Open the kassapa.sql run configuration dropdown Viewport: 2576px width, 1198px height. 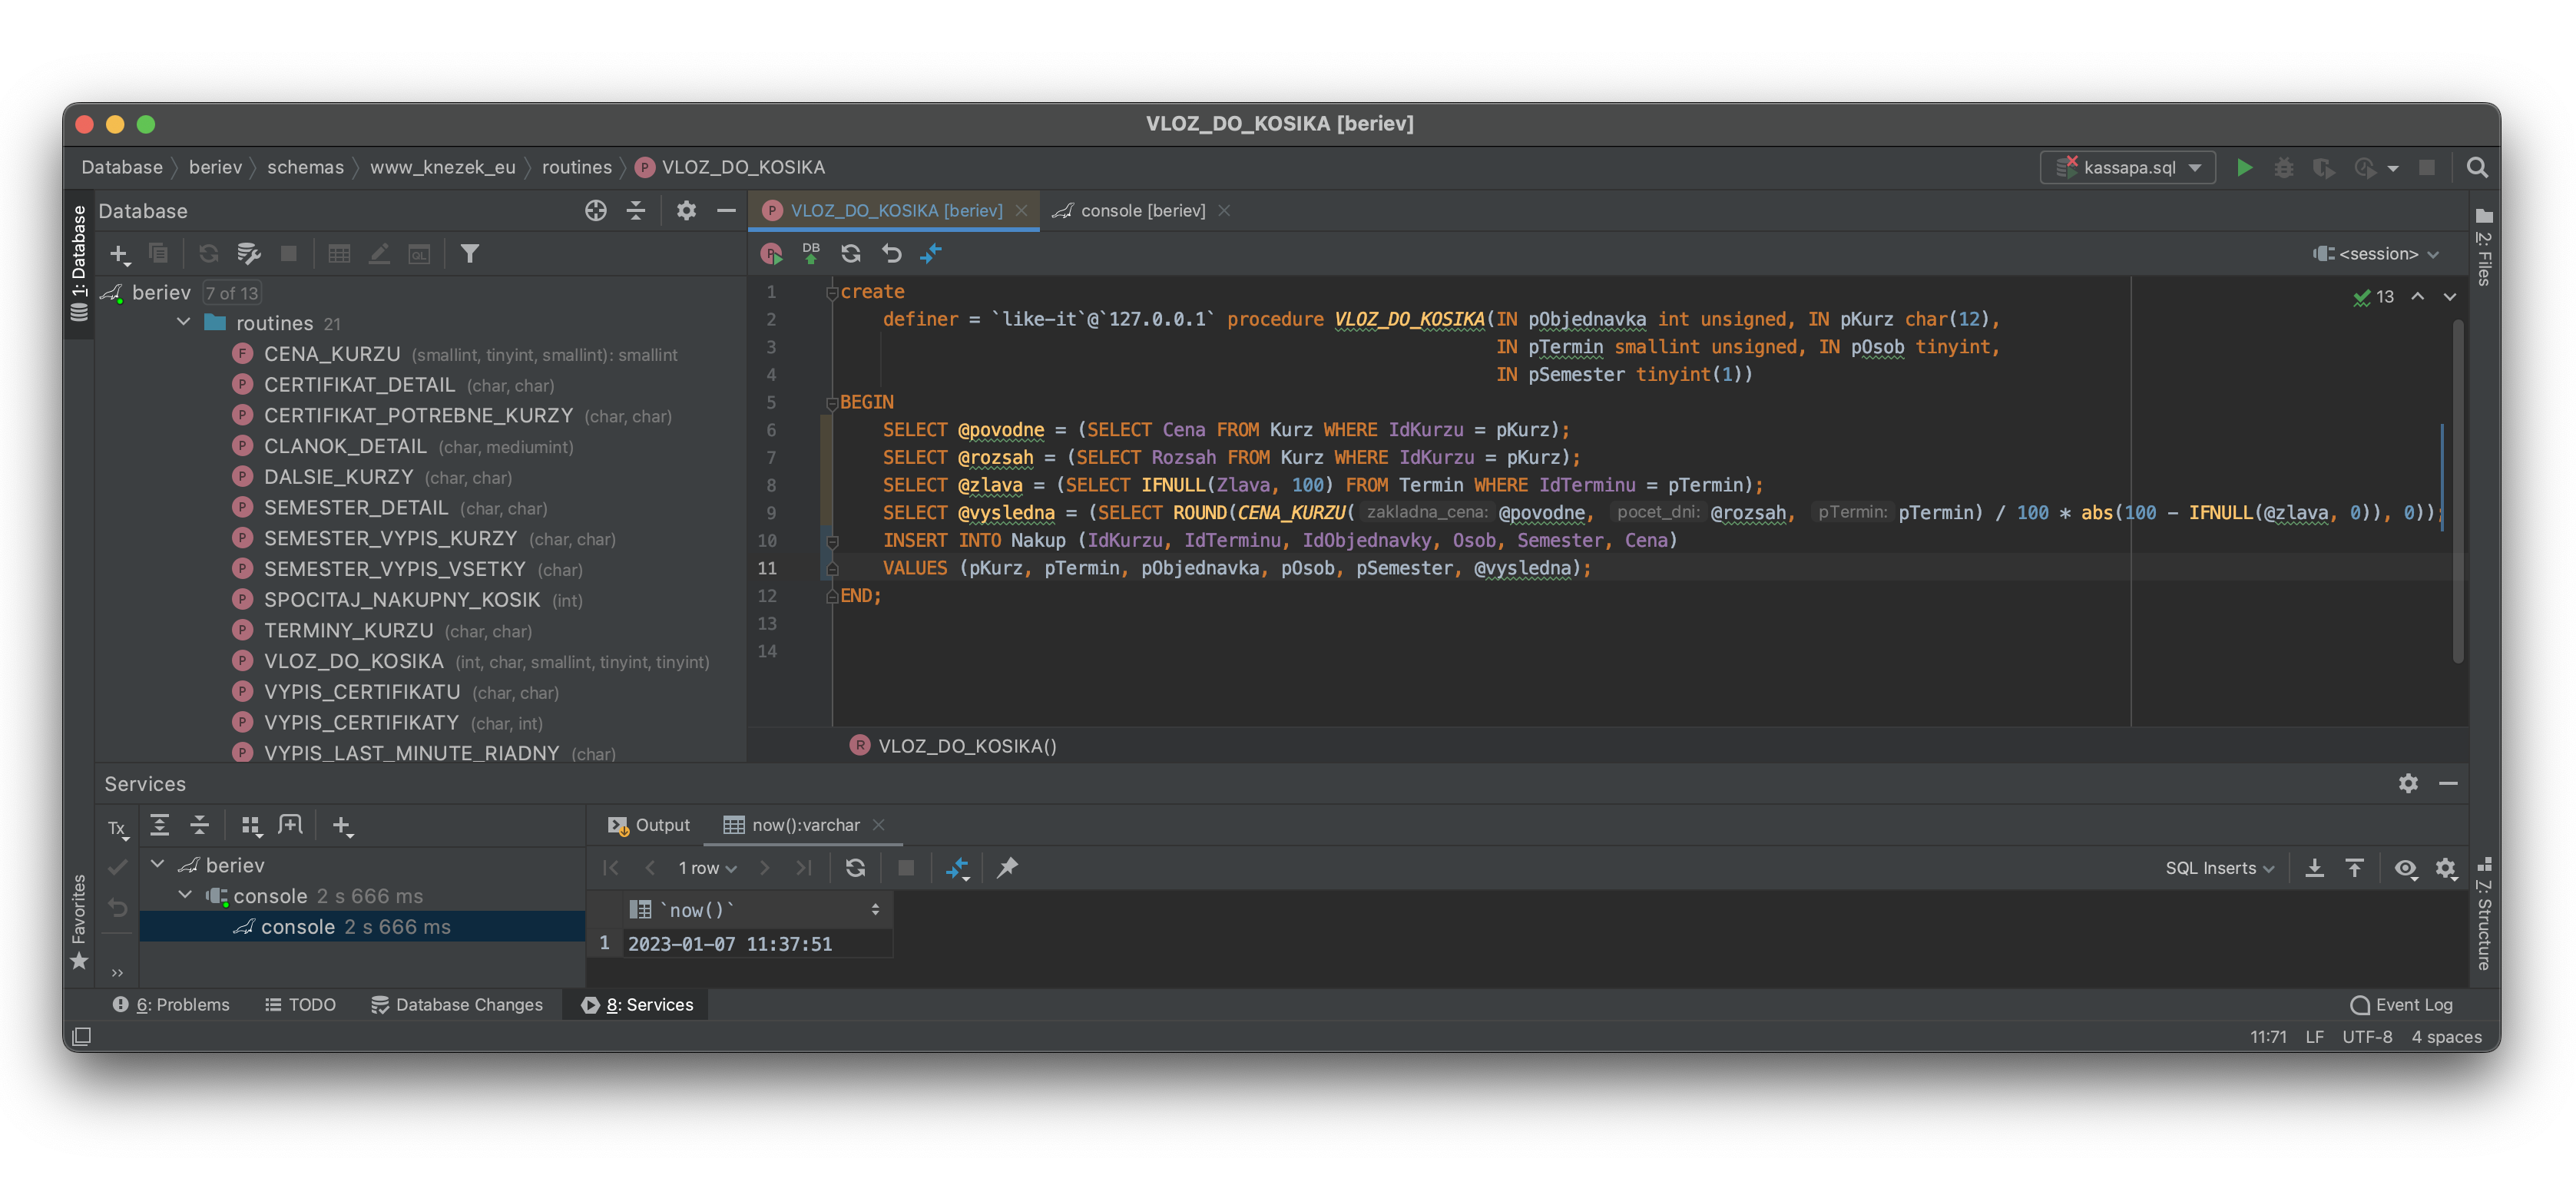point(2127,168)
